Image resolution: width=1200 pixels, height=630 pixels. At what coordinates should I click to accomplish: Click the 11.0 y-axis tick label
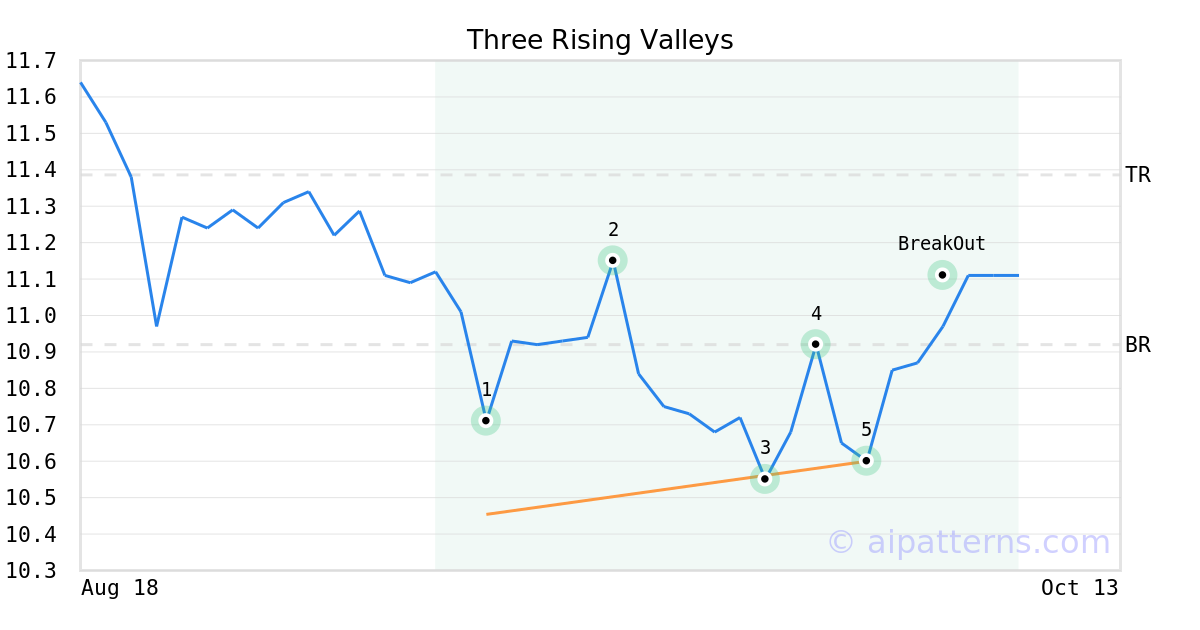[30, 316]
